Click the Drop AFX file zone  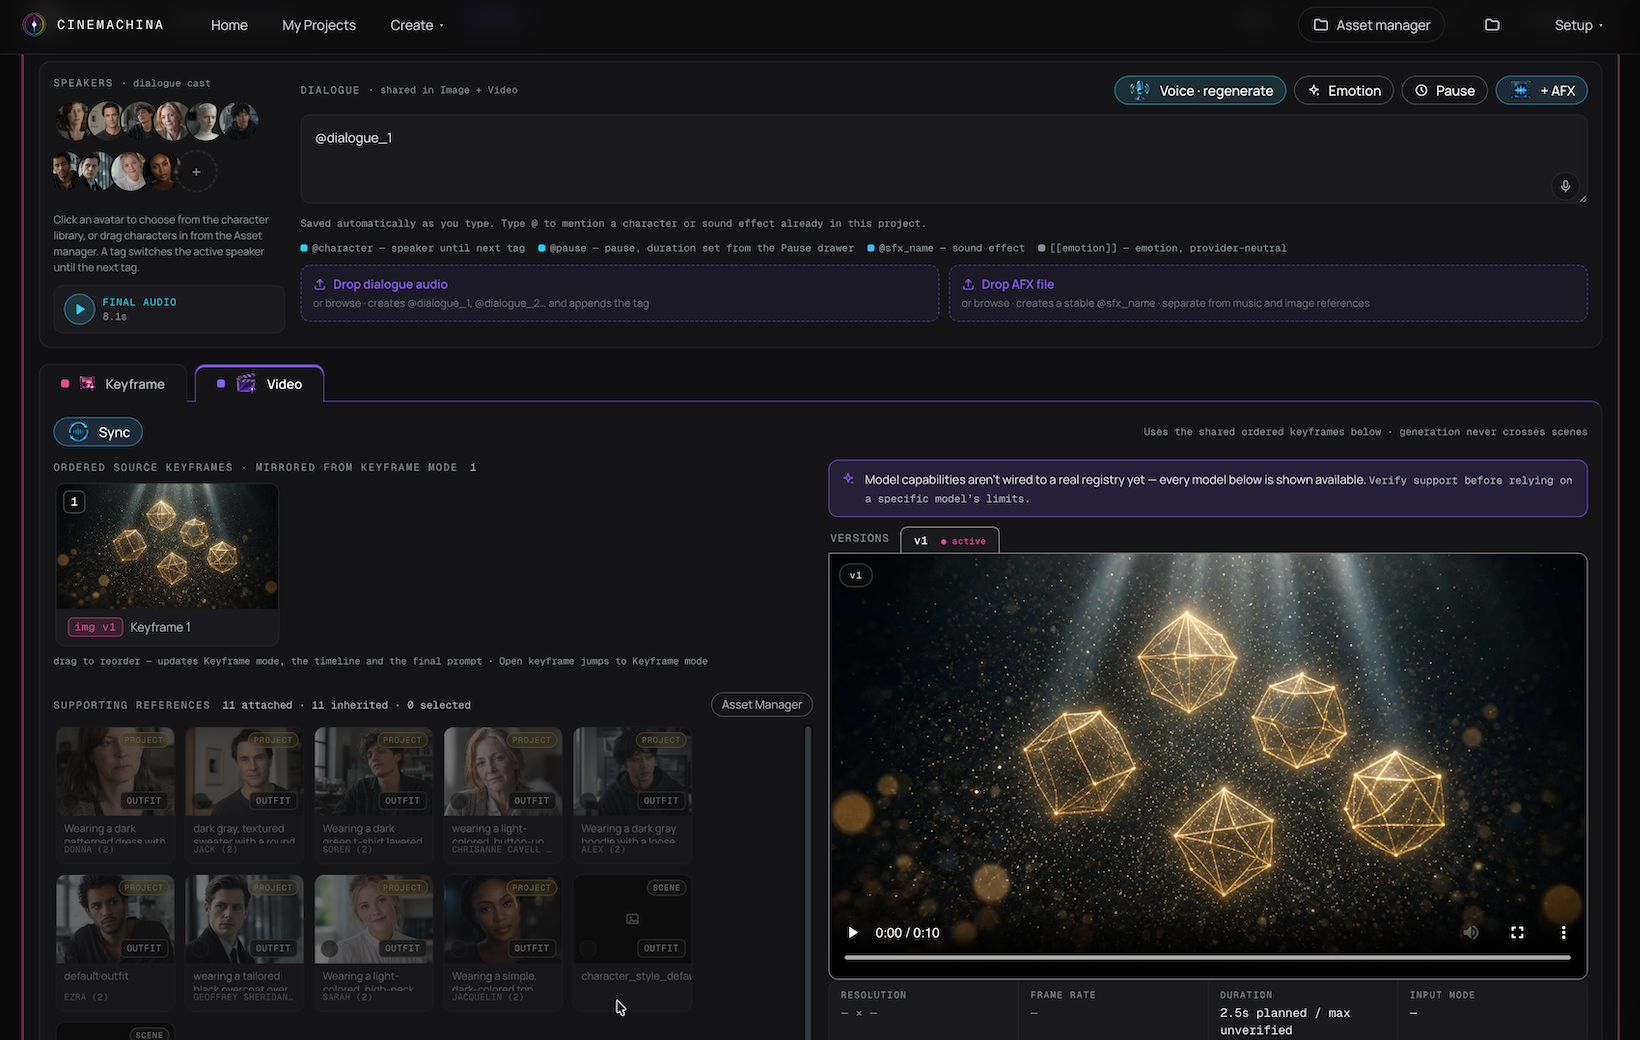click(x=1268, y=293)
